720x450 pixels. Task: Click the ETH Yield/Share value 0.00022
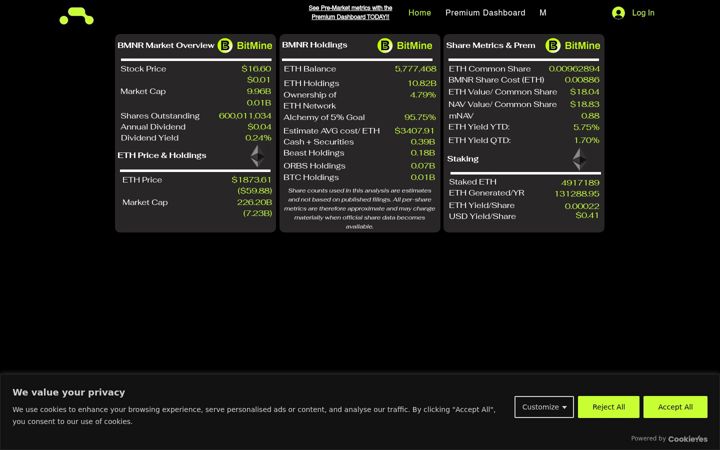coord(582,206)
